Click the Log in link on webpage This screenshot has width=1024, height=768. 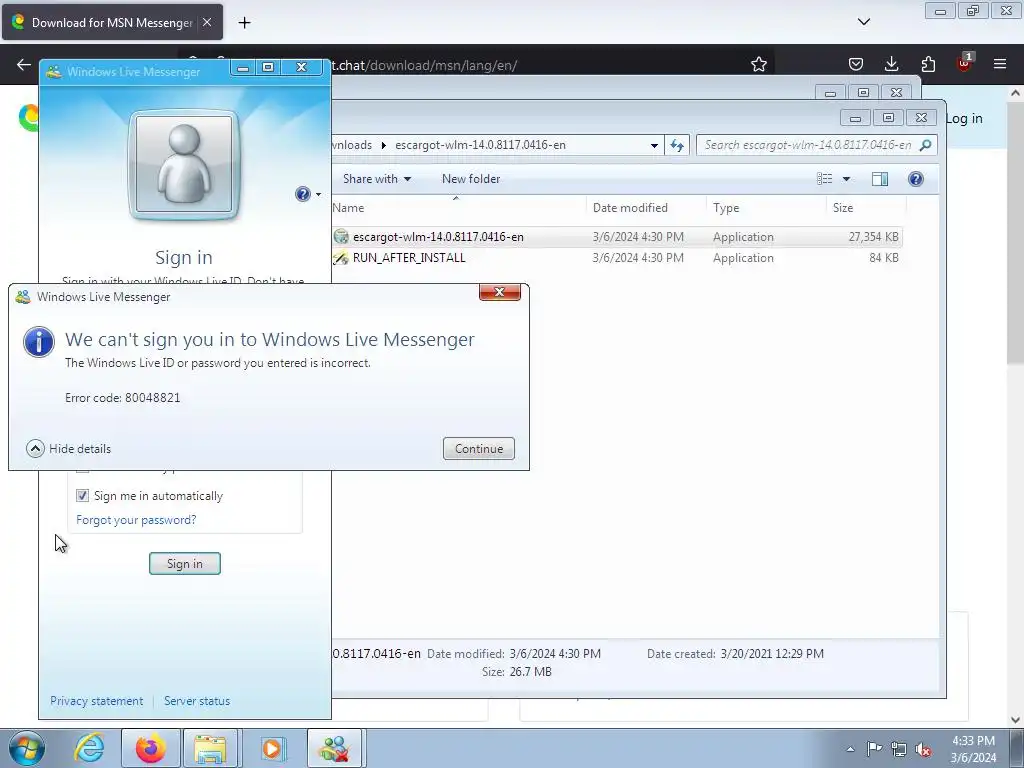click(x=964, y=118)
